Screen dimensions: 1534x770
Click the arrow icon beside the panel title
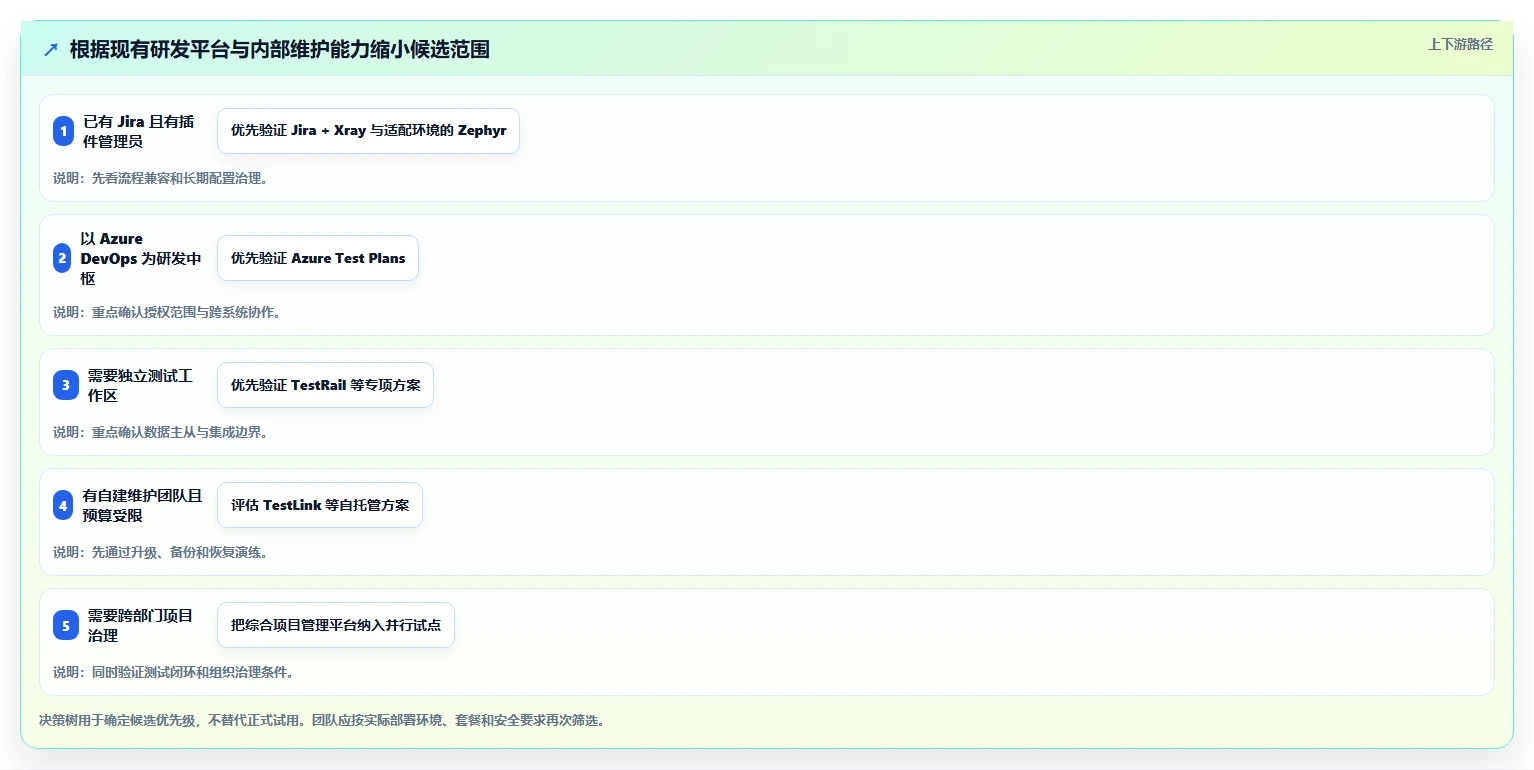click(51, 50)
